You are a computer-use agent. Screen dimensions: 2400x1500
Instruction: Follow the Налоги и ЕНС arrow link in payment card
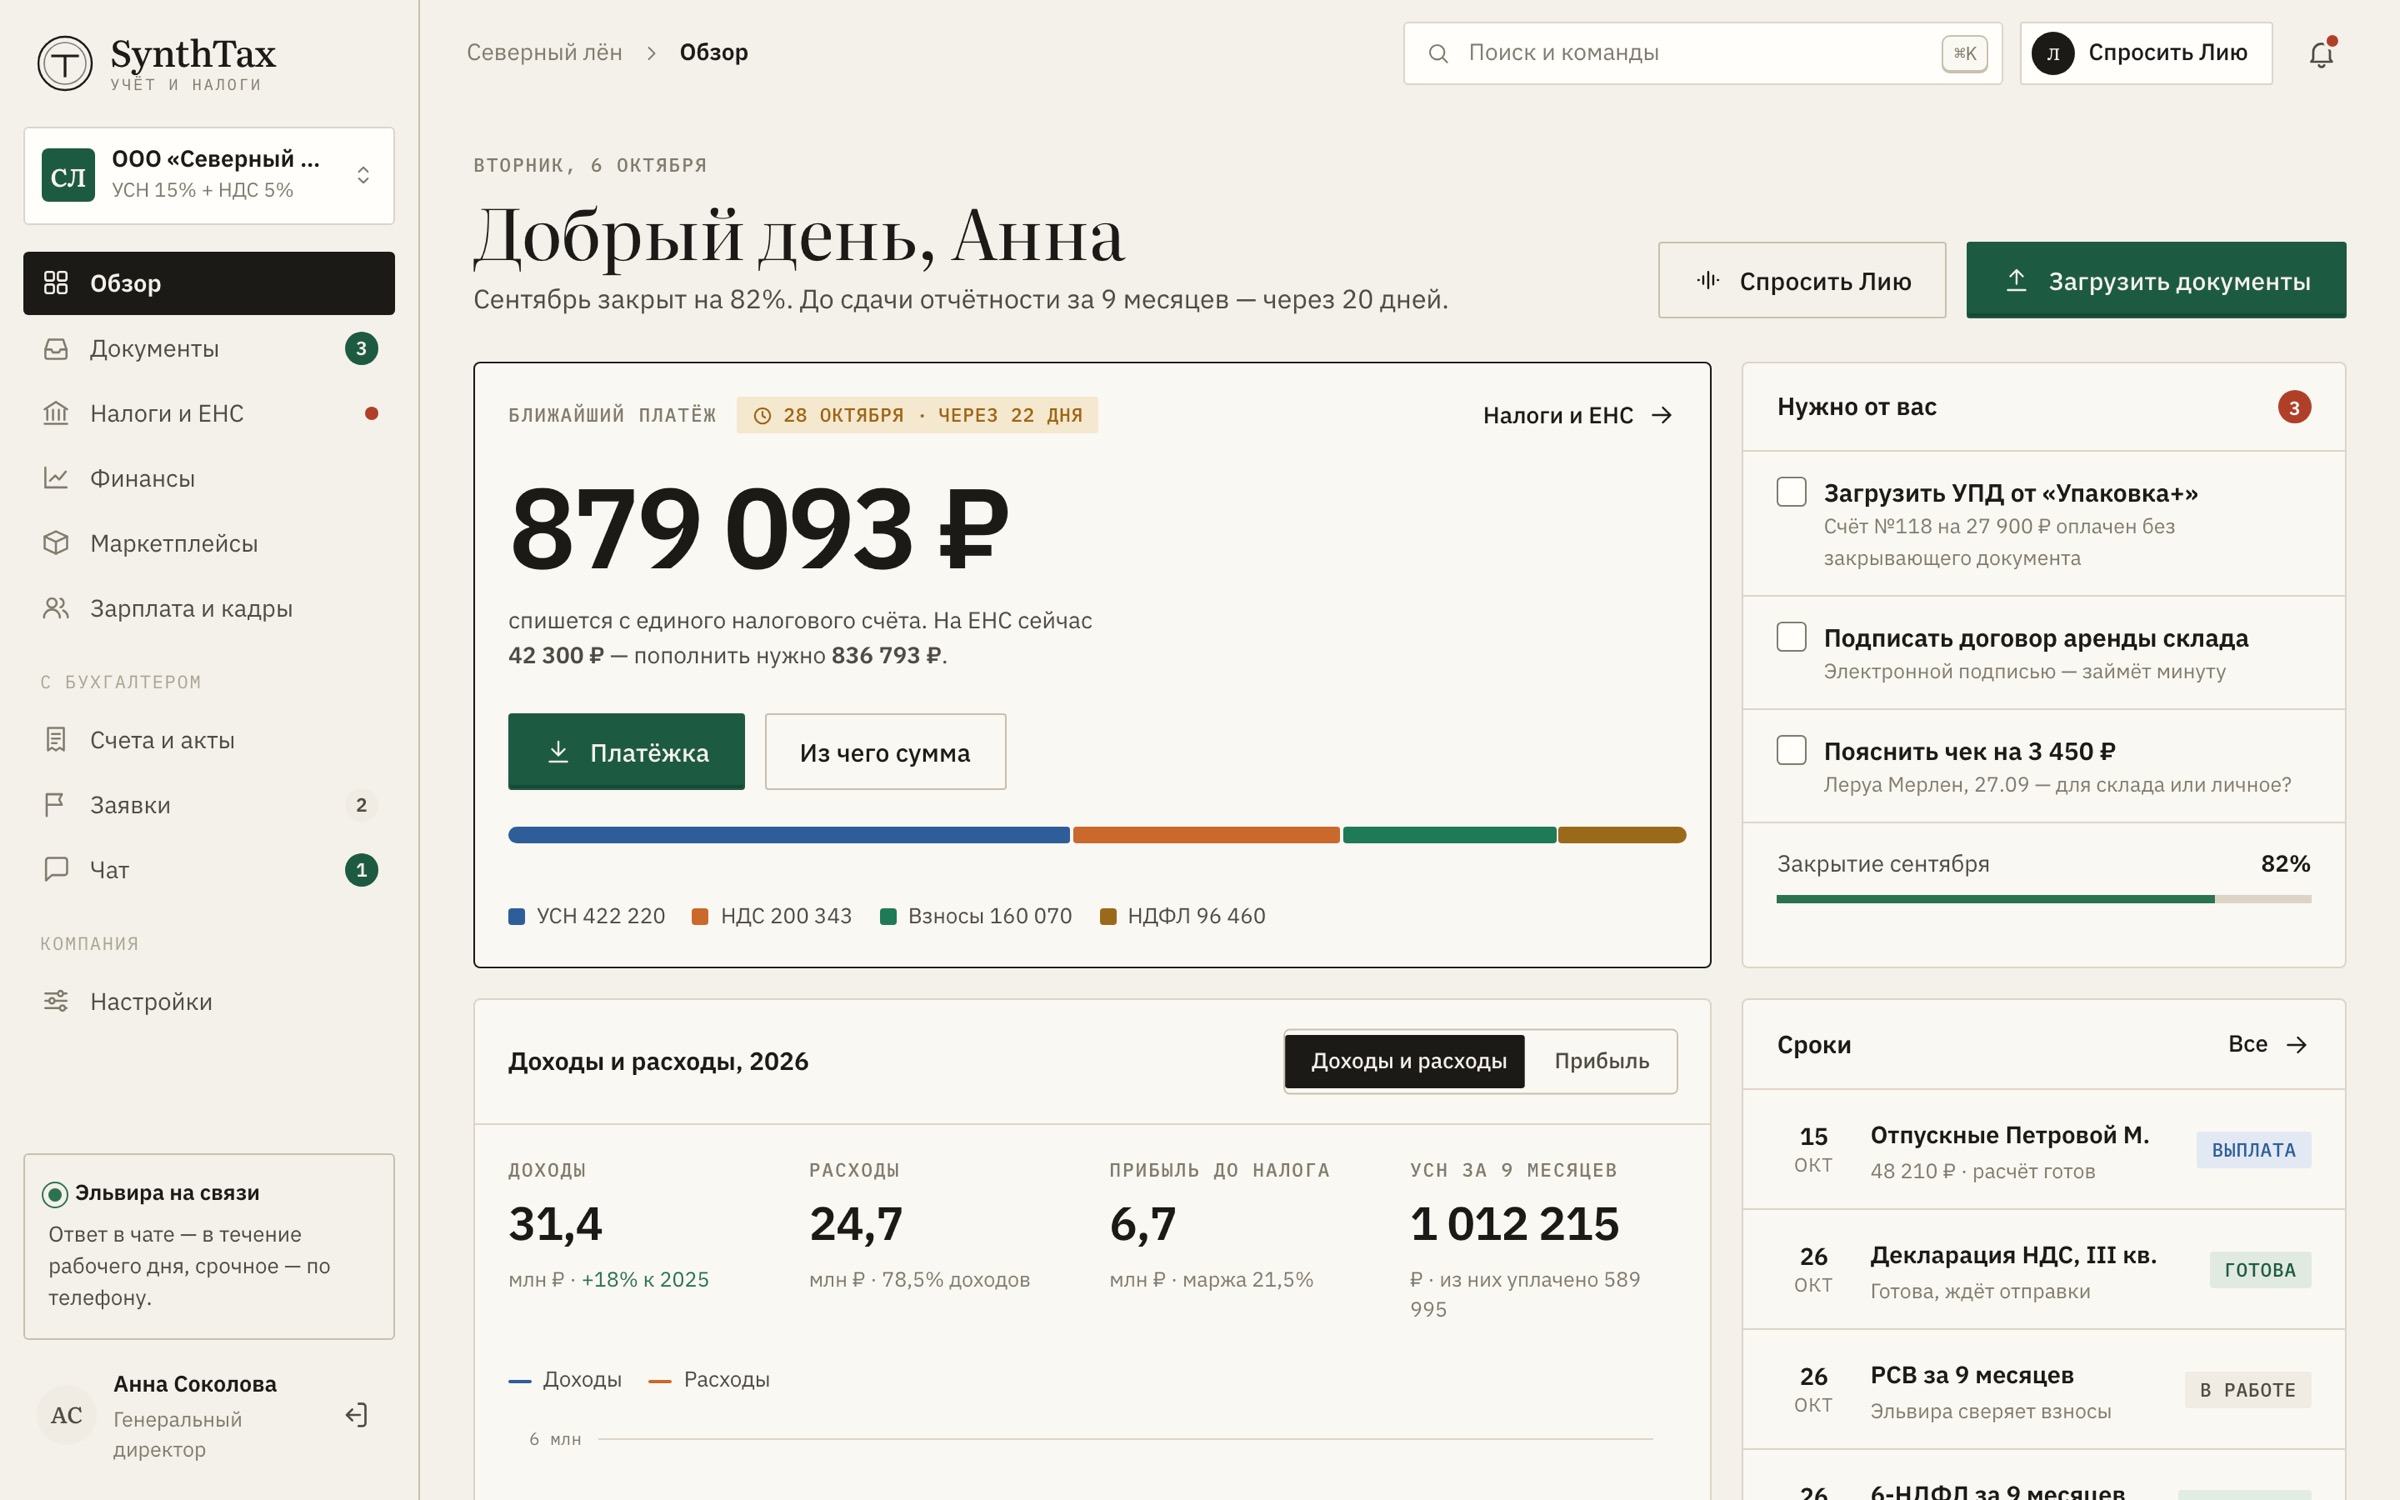(x=1577, y=415)
